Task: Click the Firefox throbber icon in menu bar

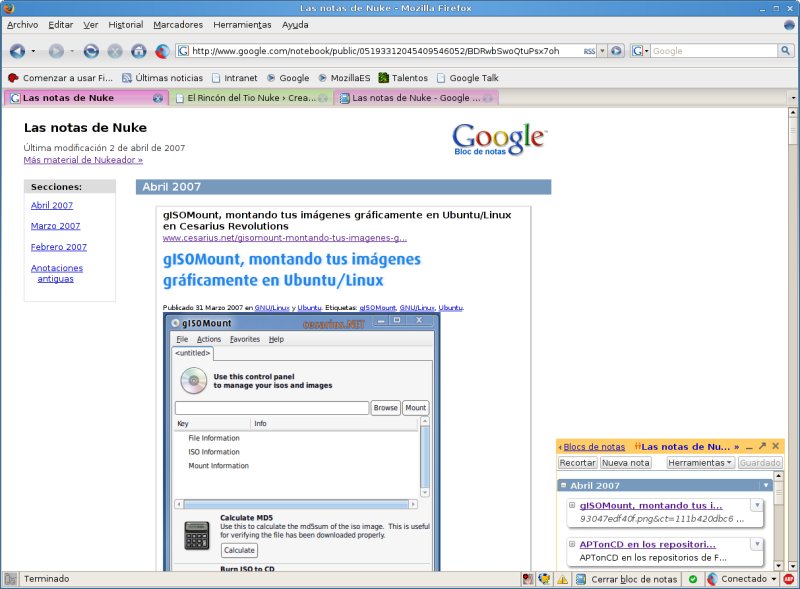Action: pyautogui.click(x=789, y=24)
